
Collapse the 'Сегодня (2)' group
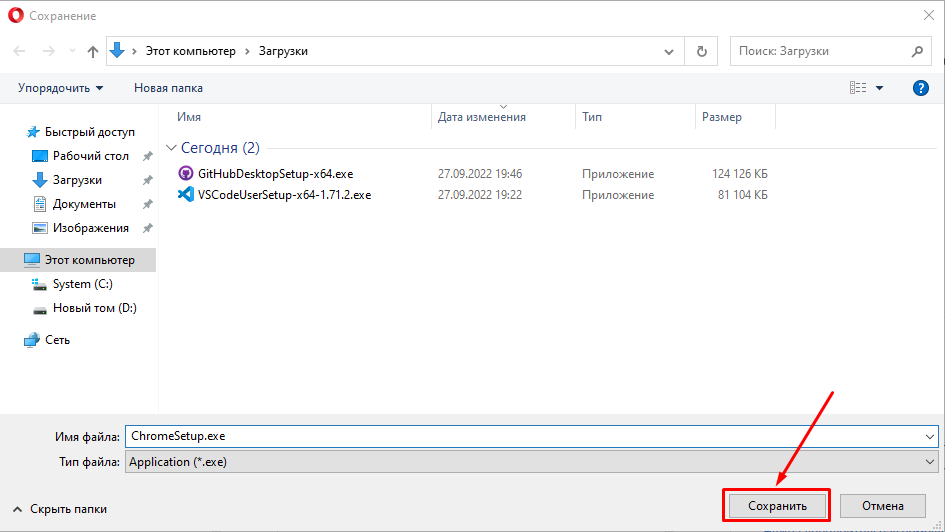click(x=171, y=148)
